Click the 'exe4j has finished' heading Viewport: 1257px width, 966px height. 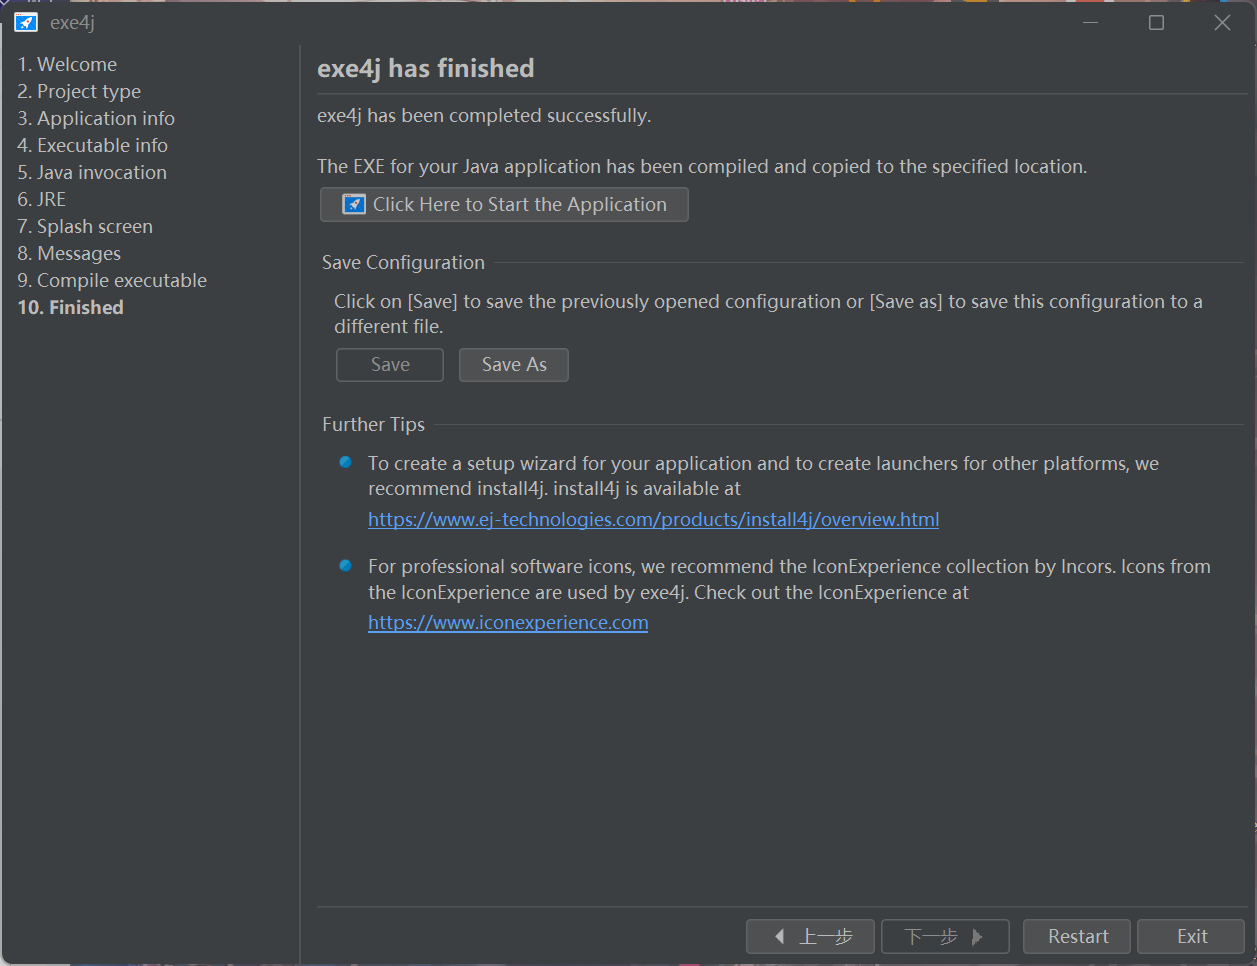[426, 68]
